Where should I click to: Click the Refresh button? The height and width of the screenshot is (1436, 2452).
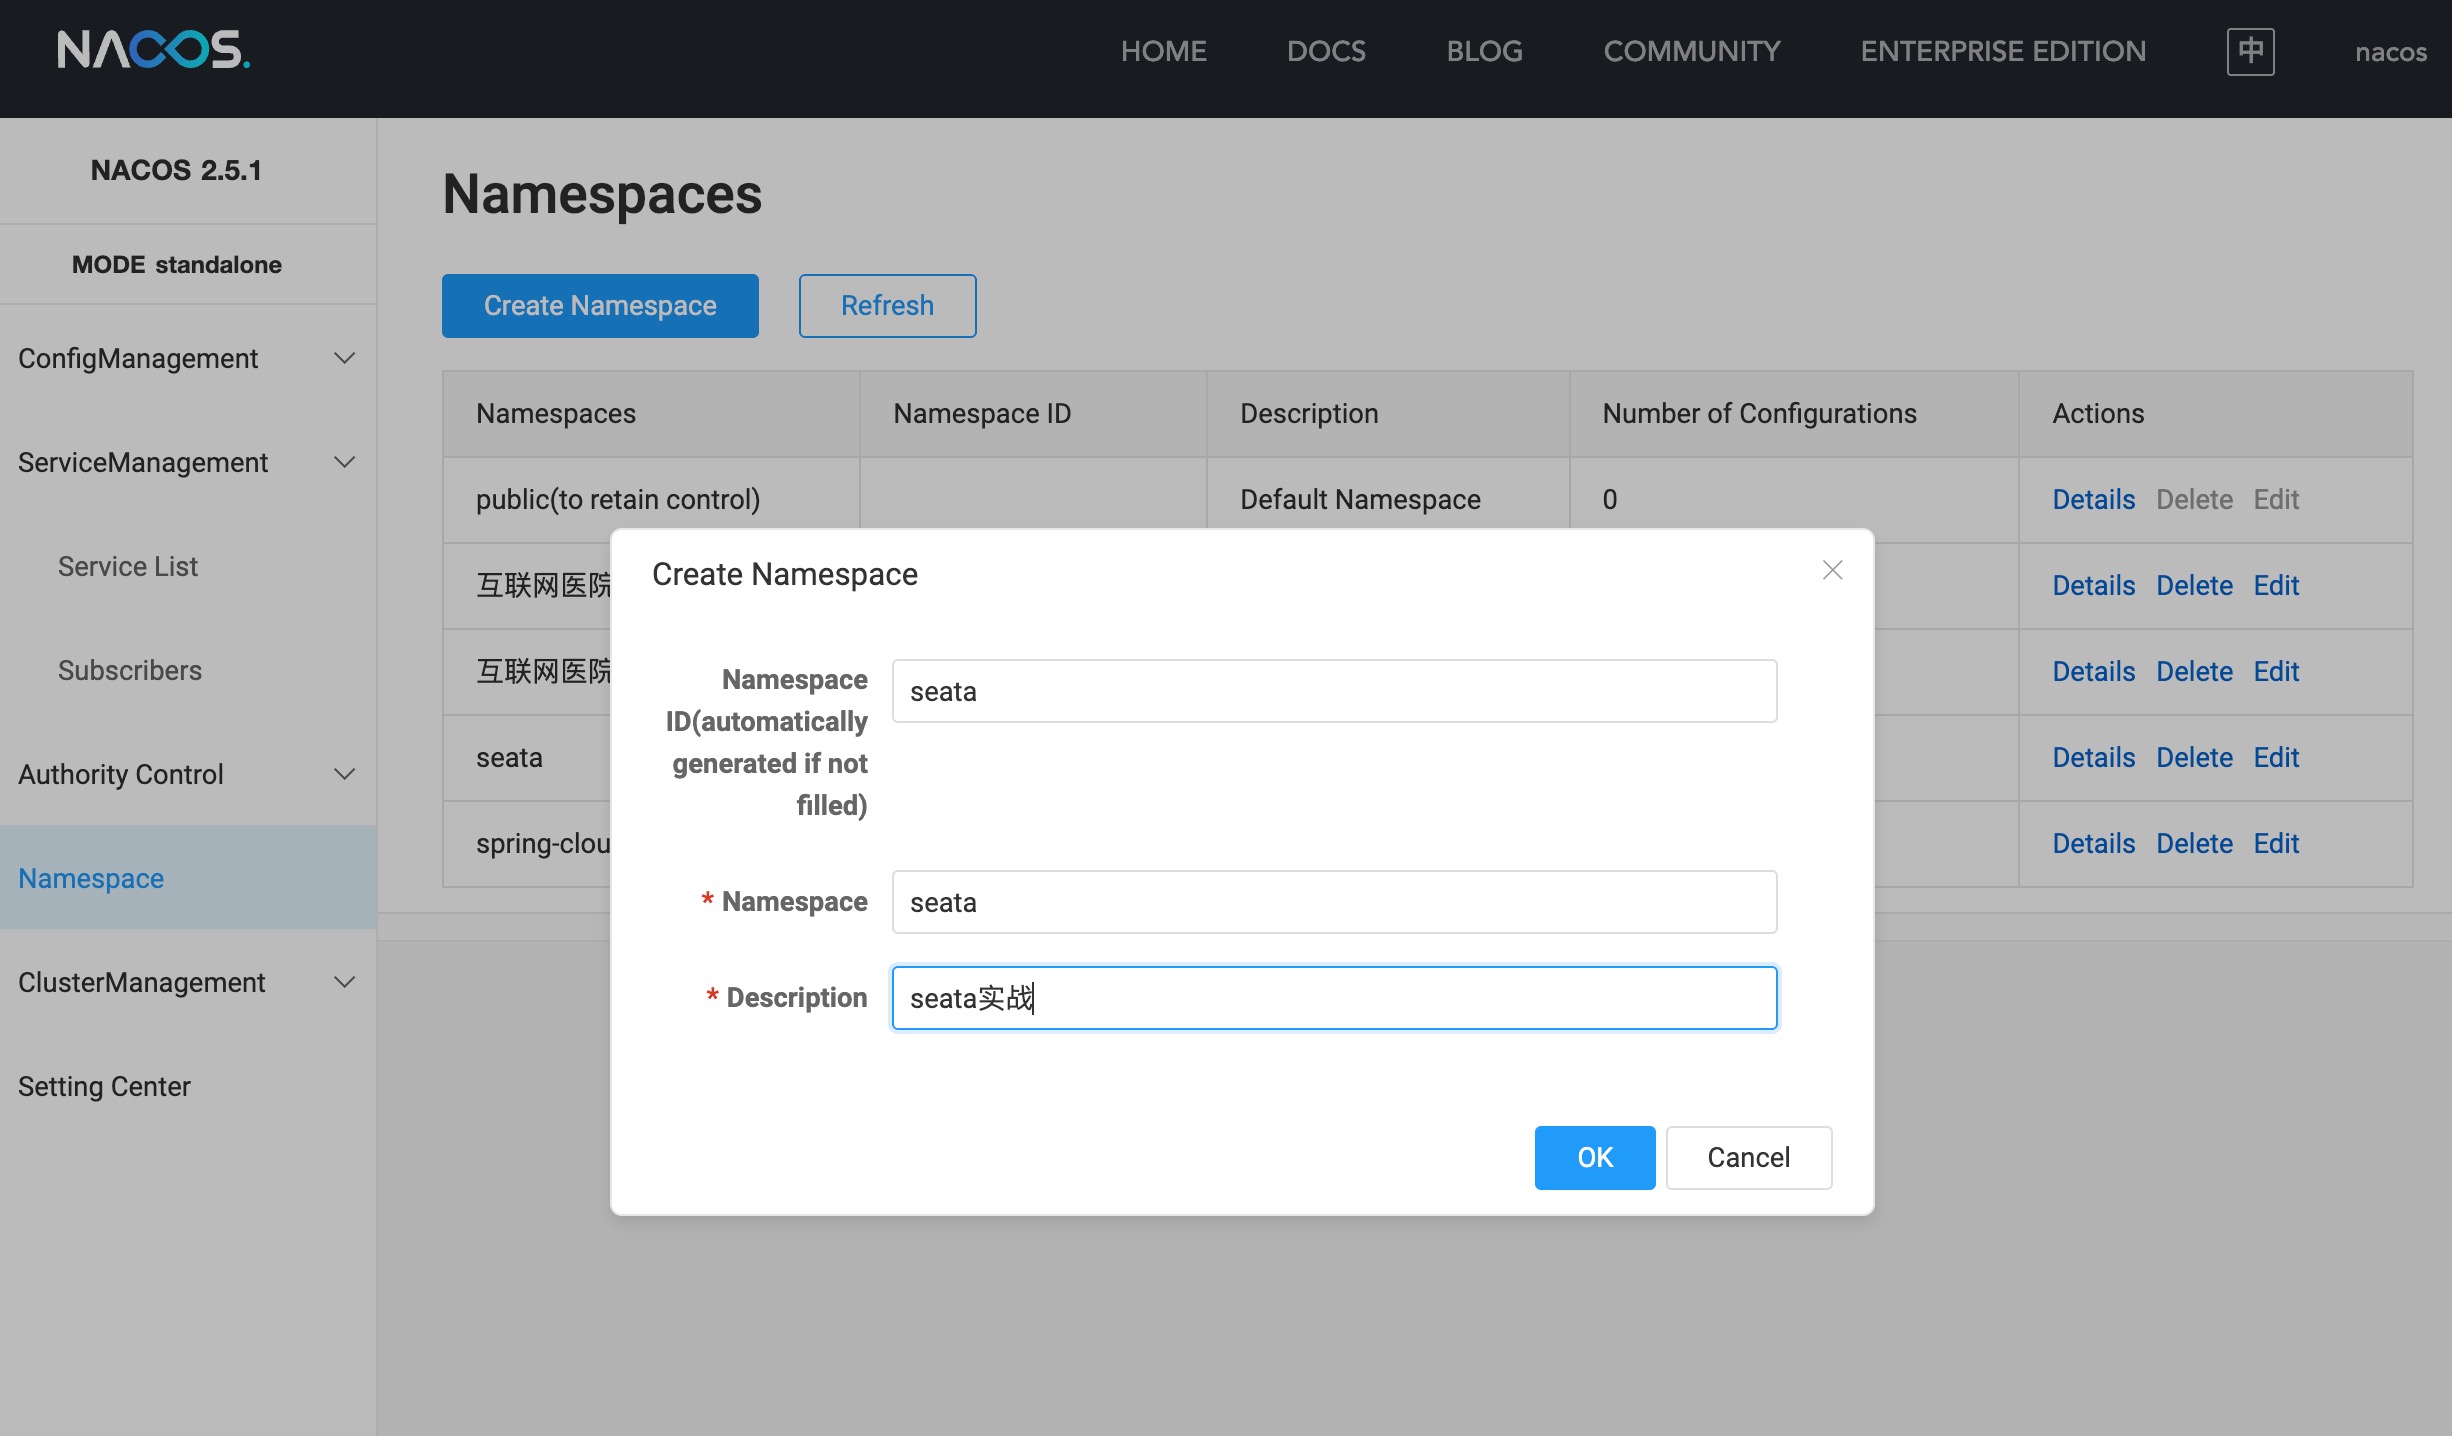coord(887,306)
